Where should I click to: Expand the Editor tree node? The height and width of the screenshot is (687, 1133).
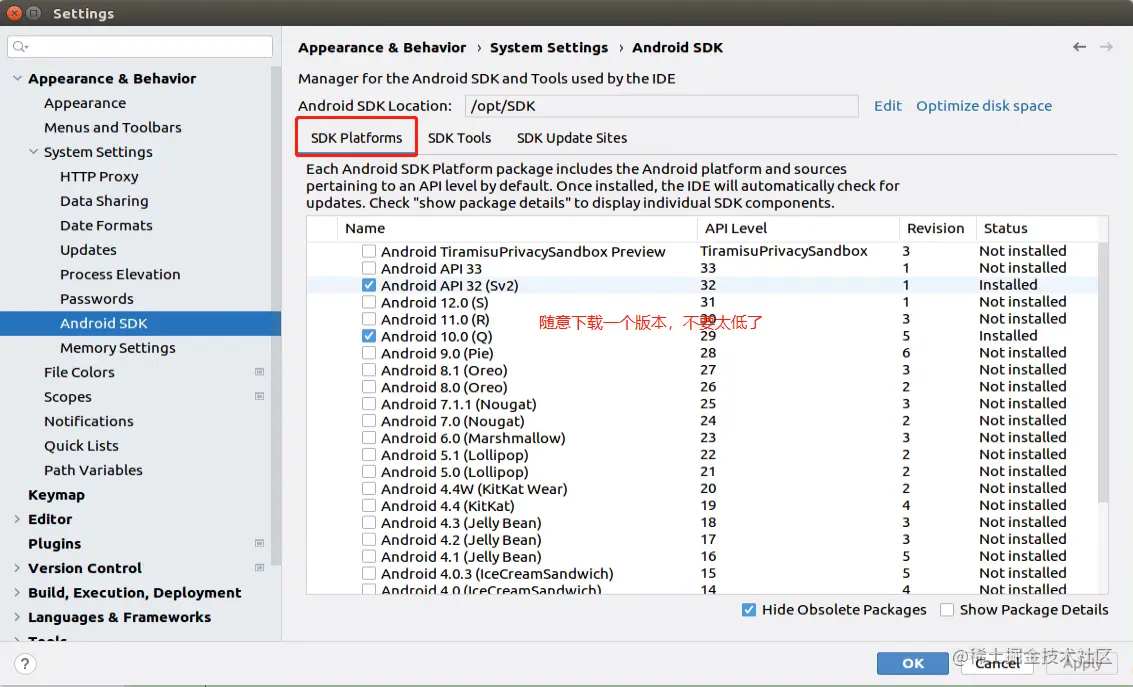[x=17, y=519]
